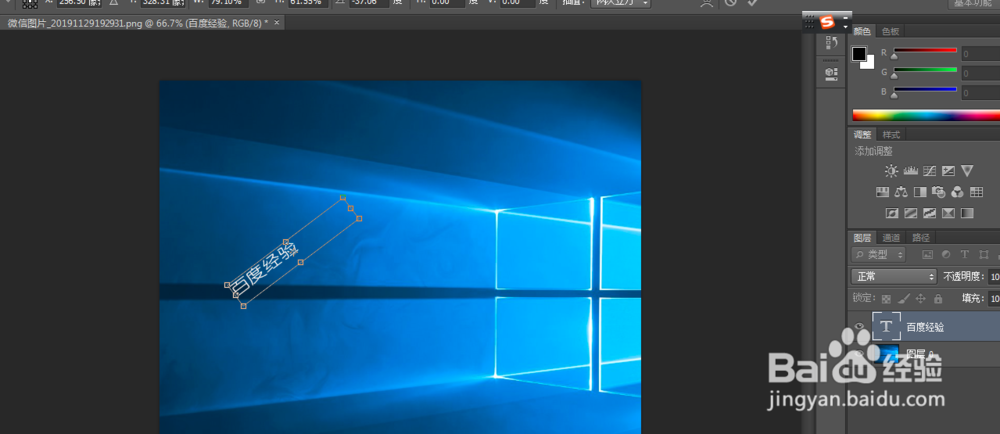Click the 不透明度 opacity field

tap(994, 277)
